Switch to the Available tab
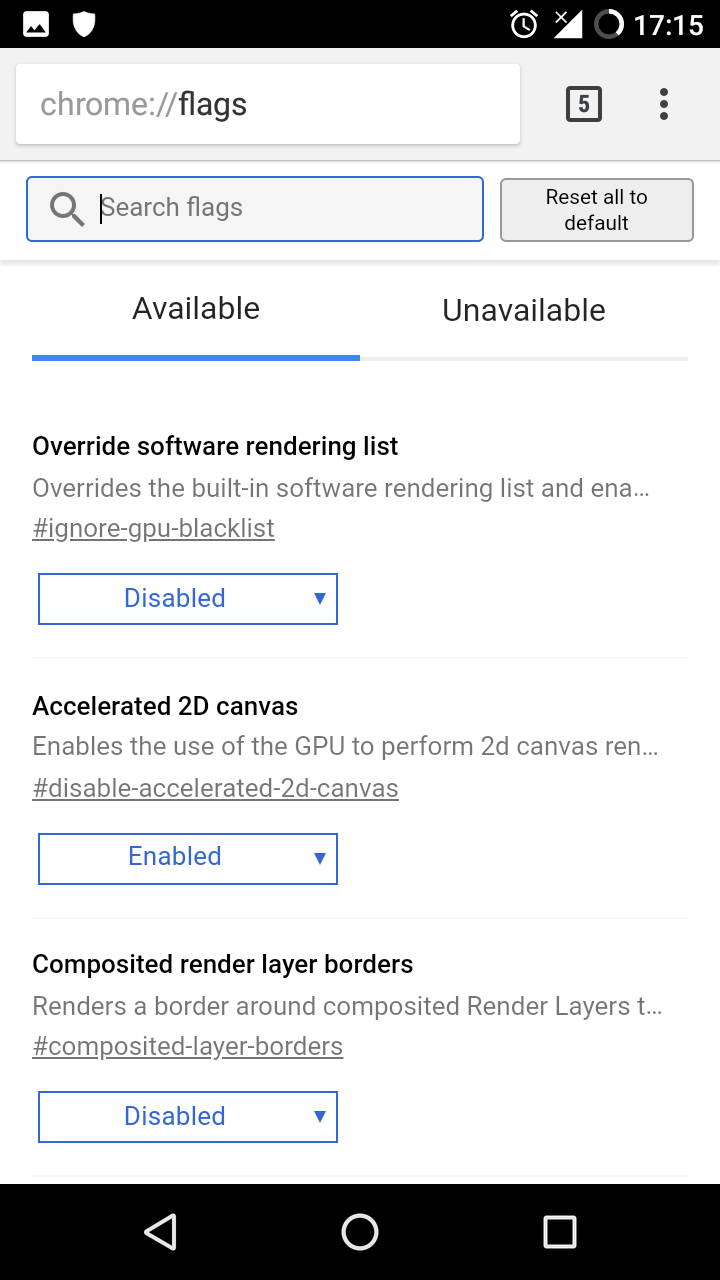This screenshot has height=1280, width=720. click(x=196, y=310)
